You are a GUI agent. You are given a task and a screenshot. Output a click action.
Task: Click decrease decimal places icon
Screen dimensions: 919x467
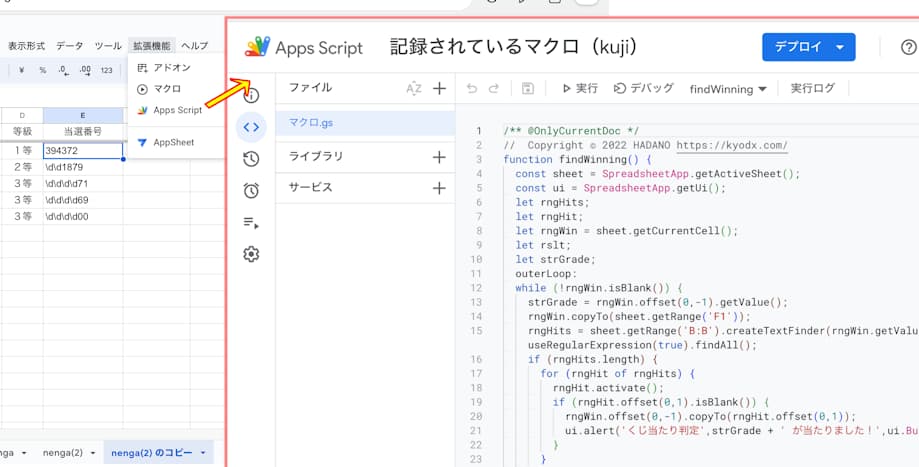63,70
